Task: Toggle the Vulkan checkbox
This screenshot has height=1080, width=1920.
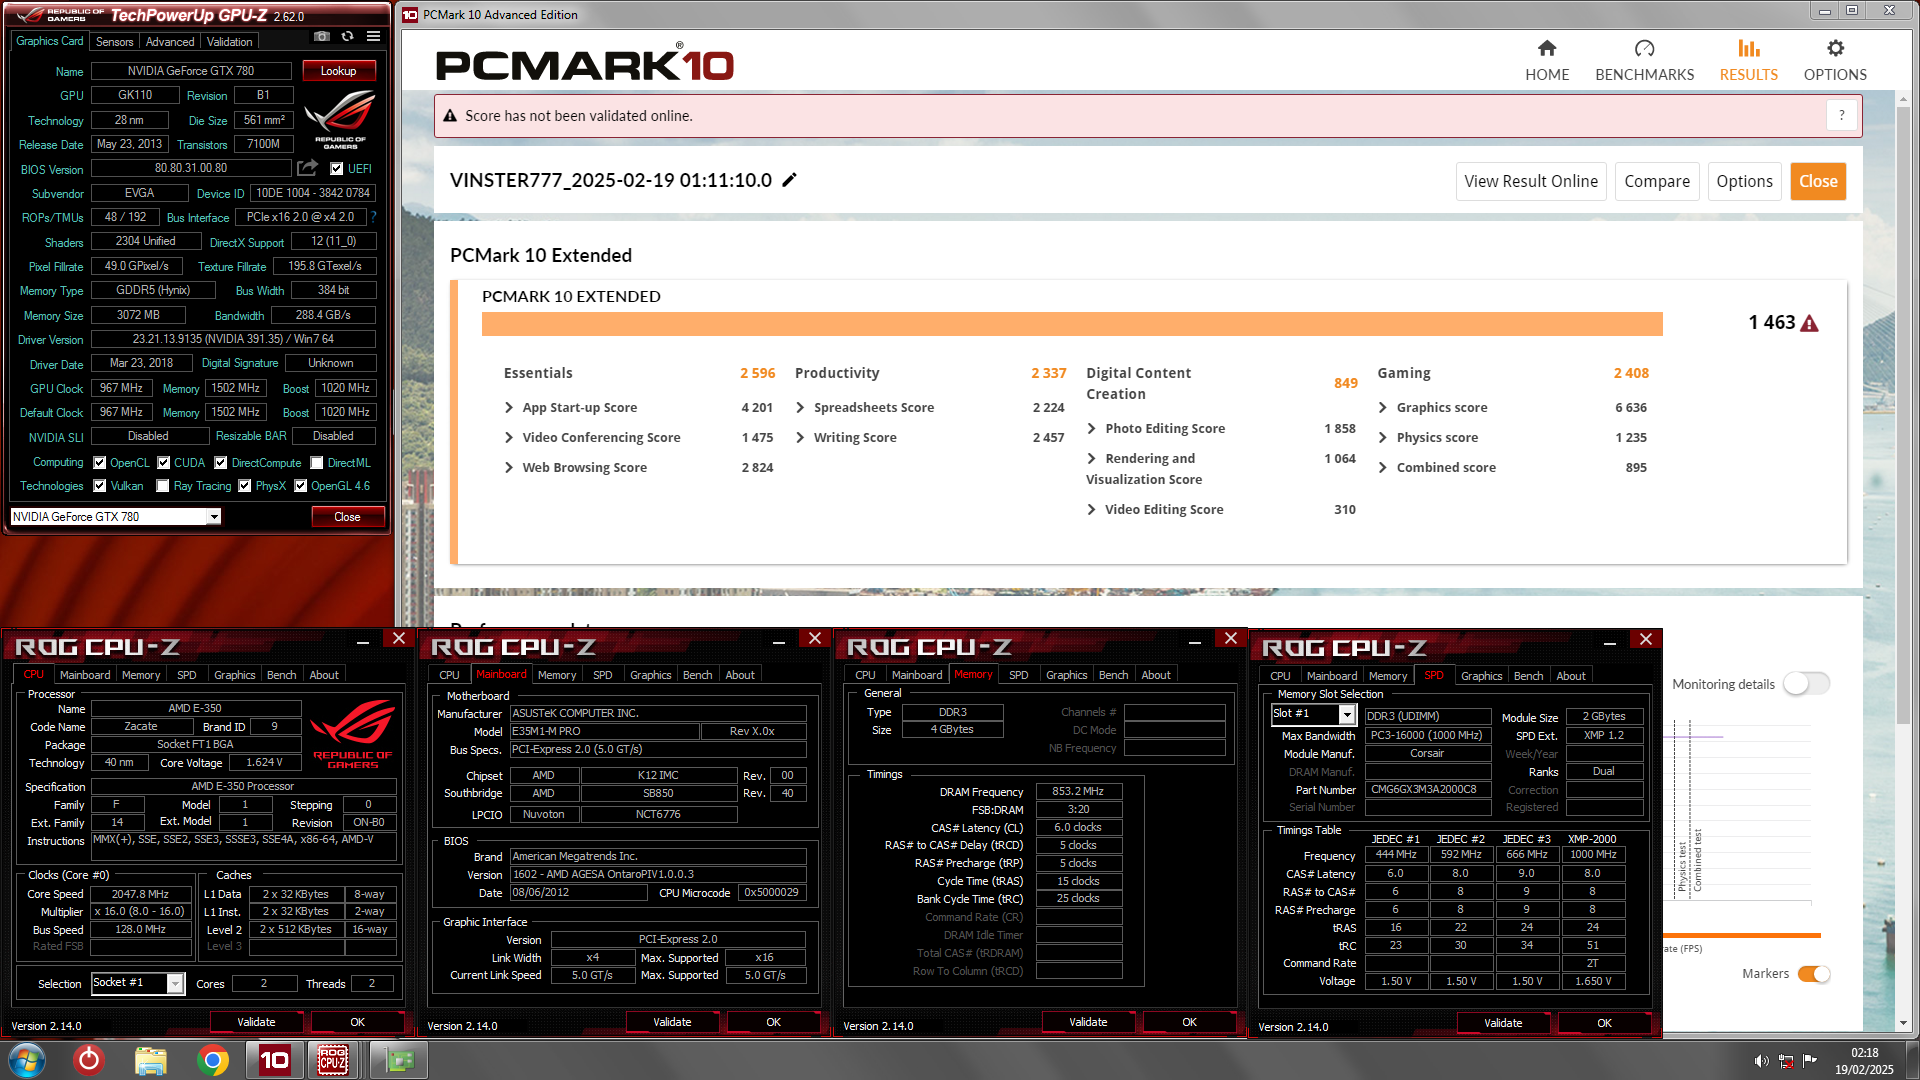Action: point(99,486)
